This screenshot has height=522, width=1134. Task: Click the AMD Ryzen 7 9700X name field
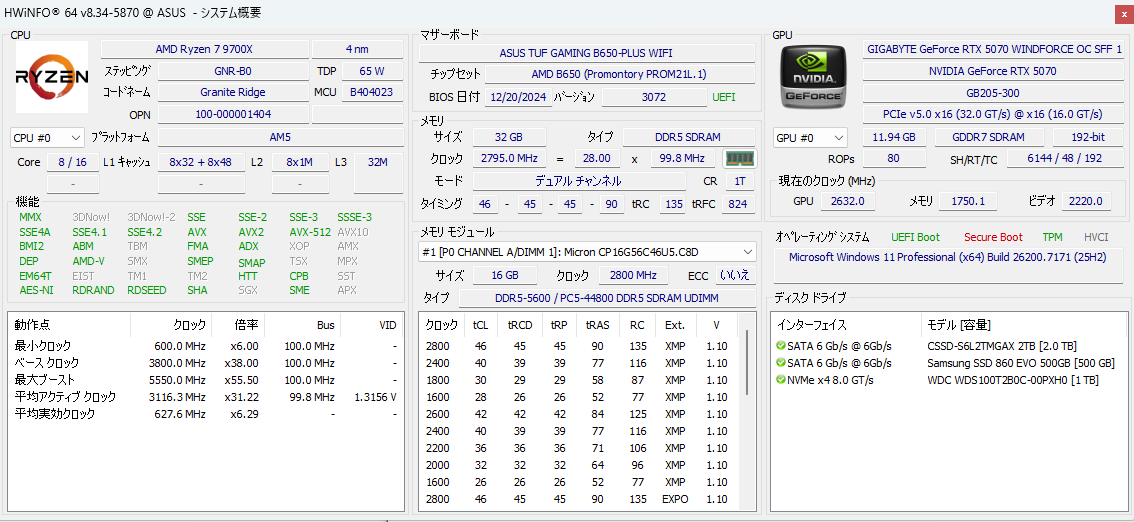204,49
